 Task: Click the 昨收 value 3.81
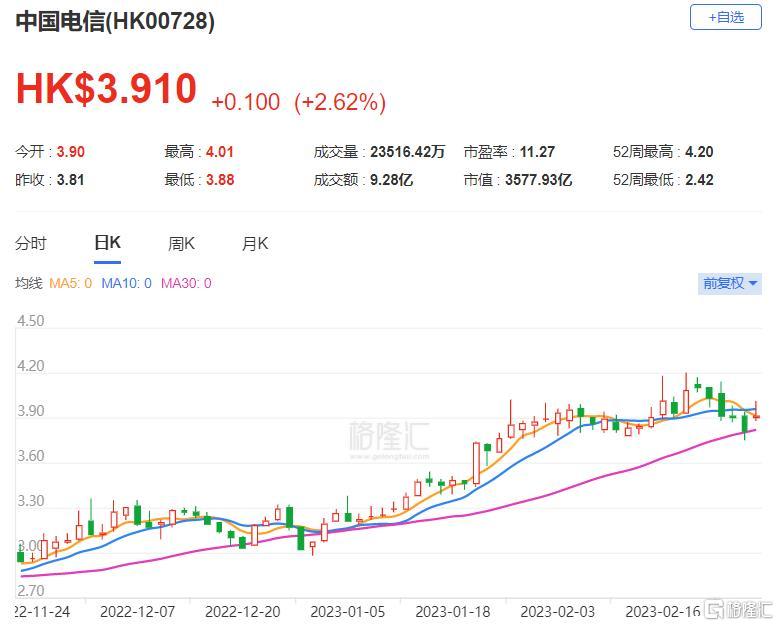71,179
